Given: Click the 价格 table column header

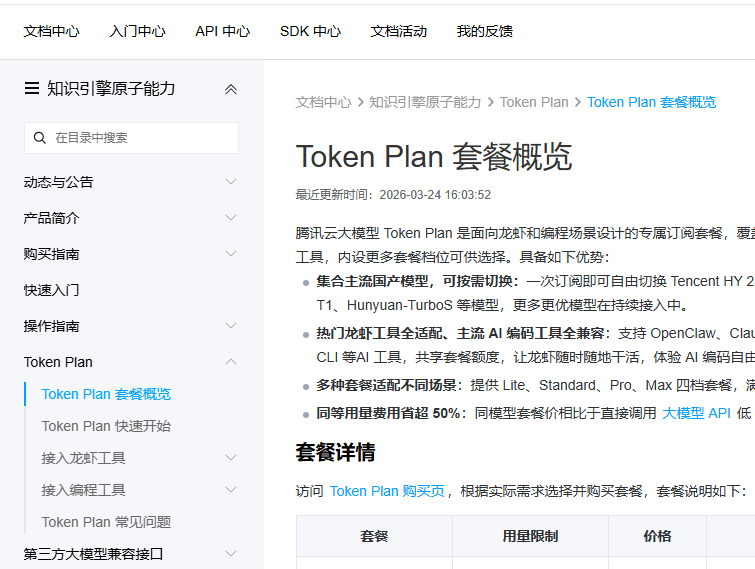Looking at the screenshot, I should (x=657, y=536).
